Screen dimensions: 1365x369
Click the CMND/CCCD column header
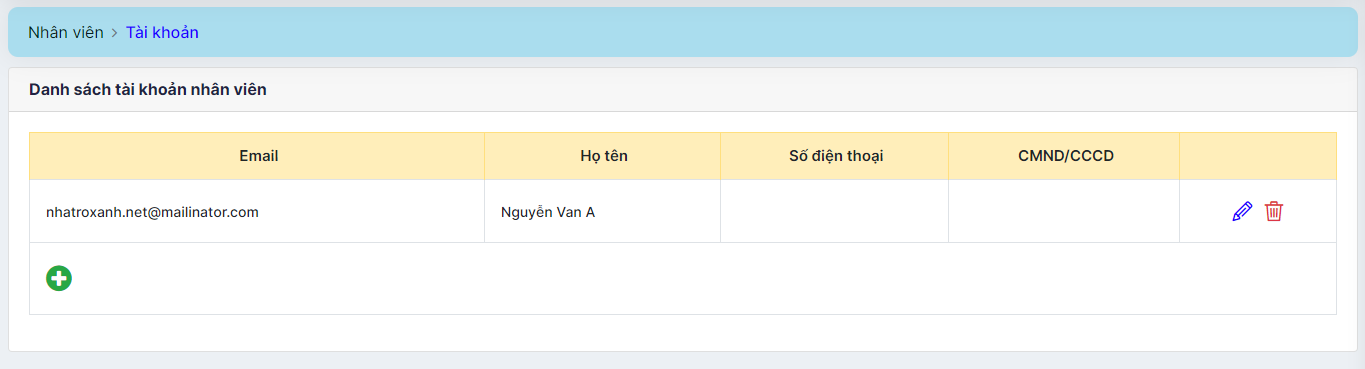[x=1065, y=156]
